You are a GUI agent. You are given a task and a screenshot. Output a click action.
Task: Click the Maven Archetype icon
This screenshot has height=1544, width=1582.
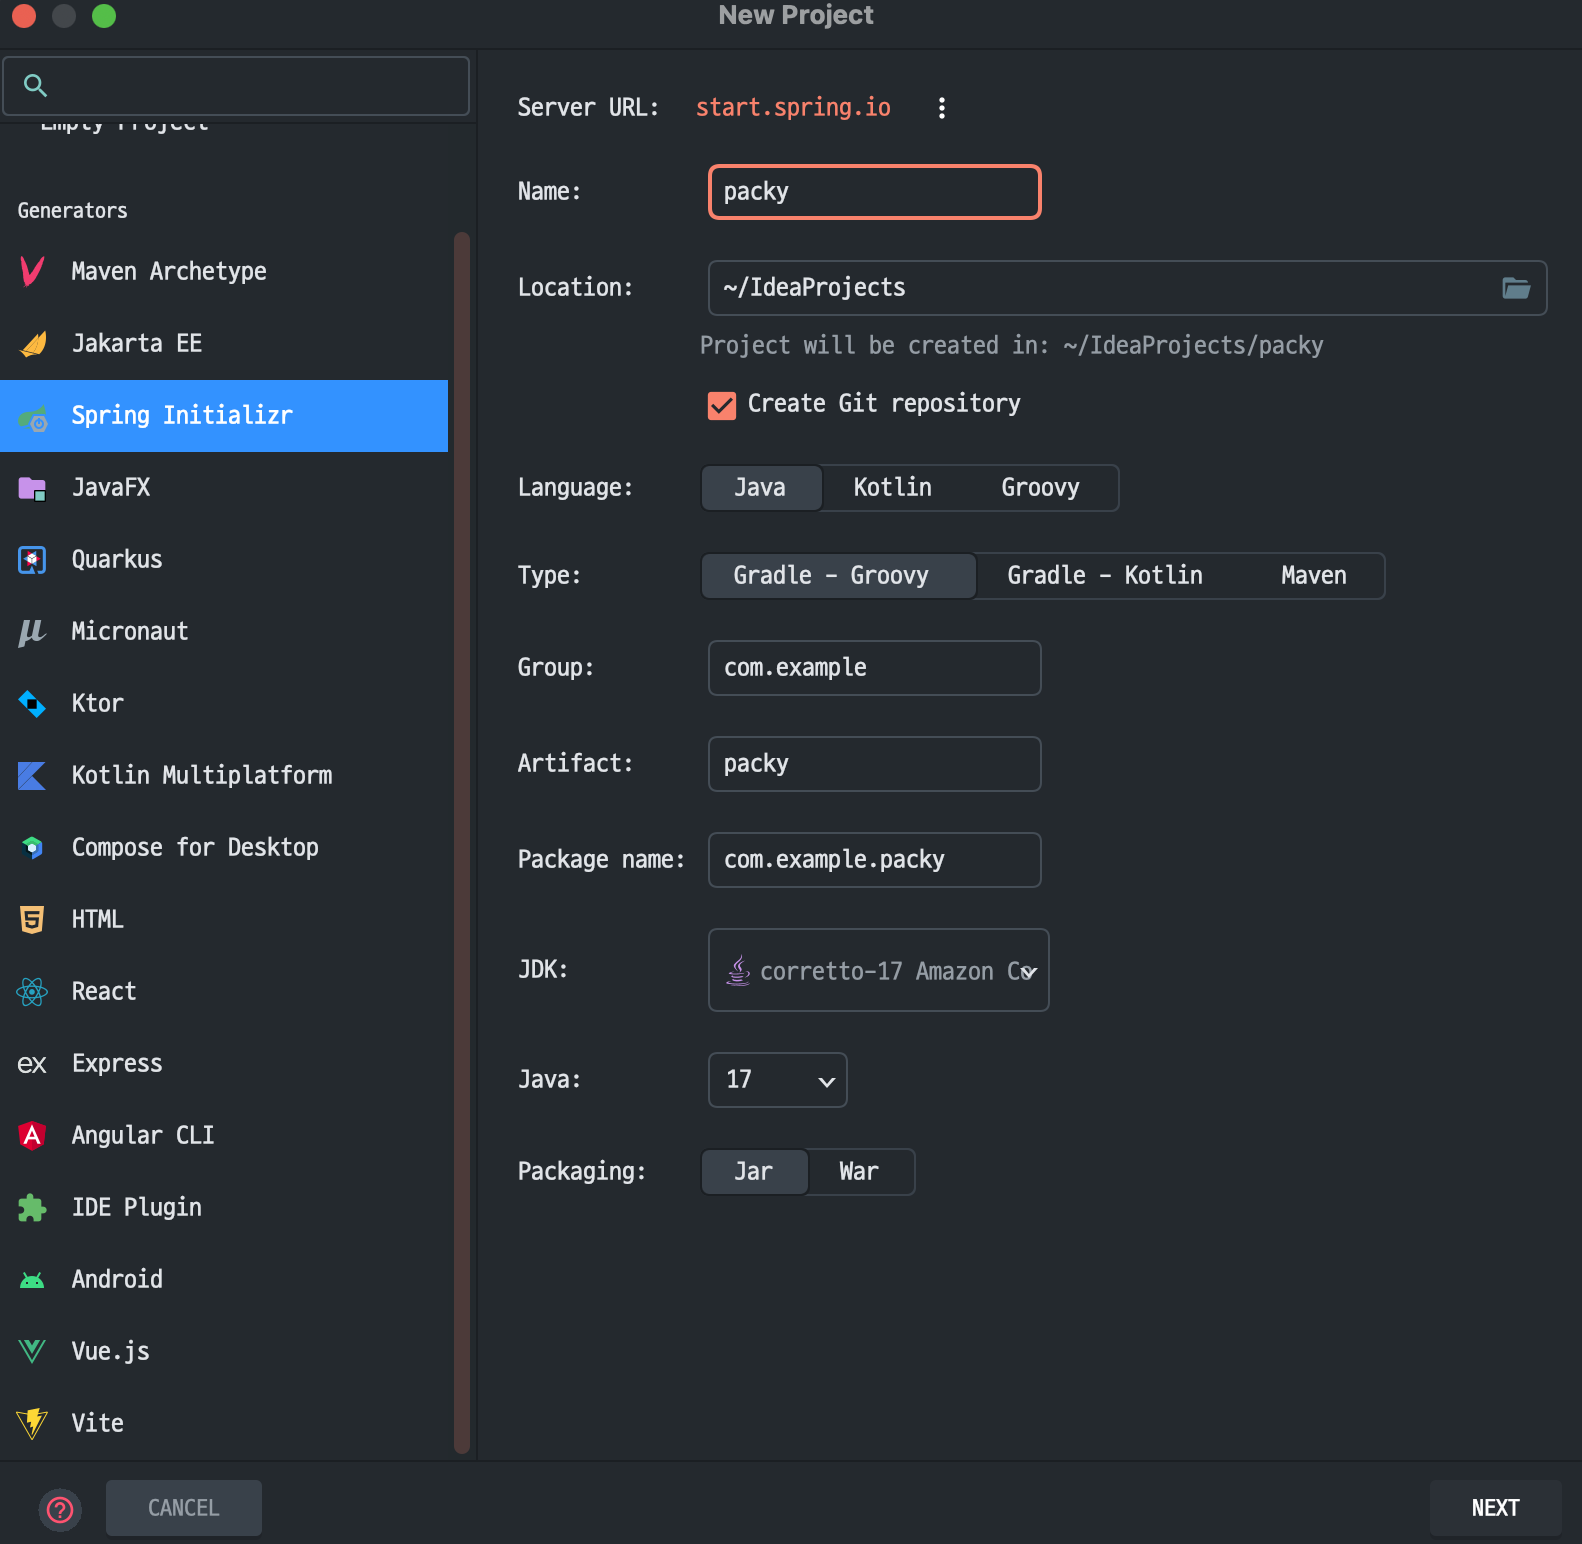[x=32, y=271]
